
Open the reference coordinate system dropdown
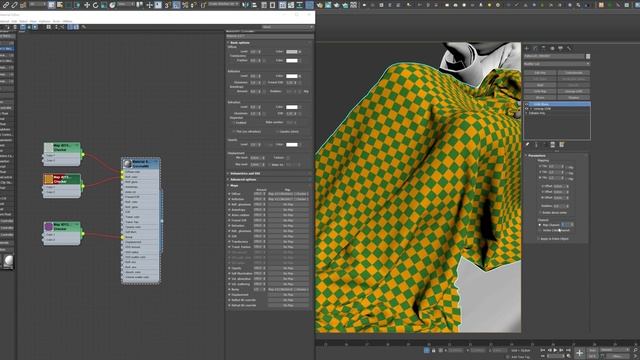(126, 5)
